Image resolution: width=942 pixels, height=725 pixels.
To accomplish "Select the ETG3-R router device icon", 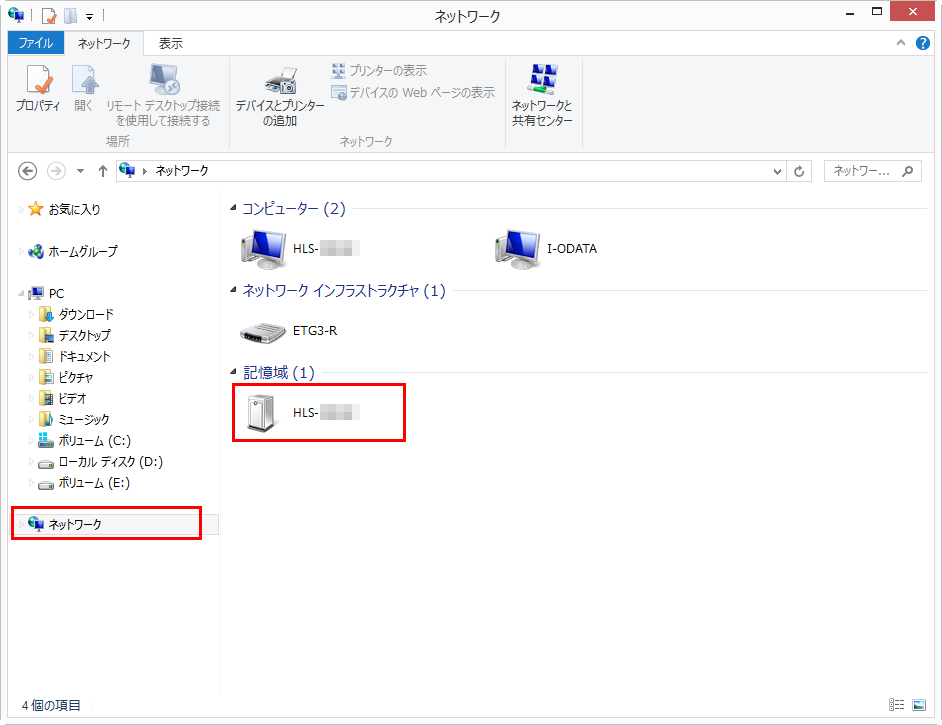I will tap(264, 331).
